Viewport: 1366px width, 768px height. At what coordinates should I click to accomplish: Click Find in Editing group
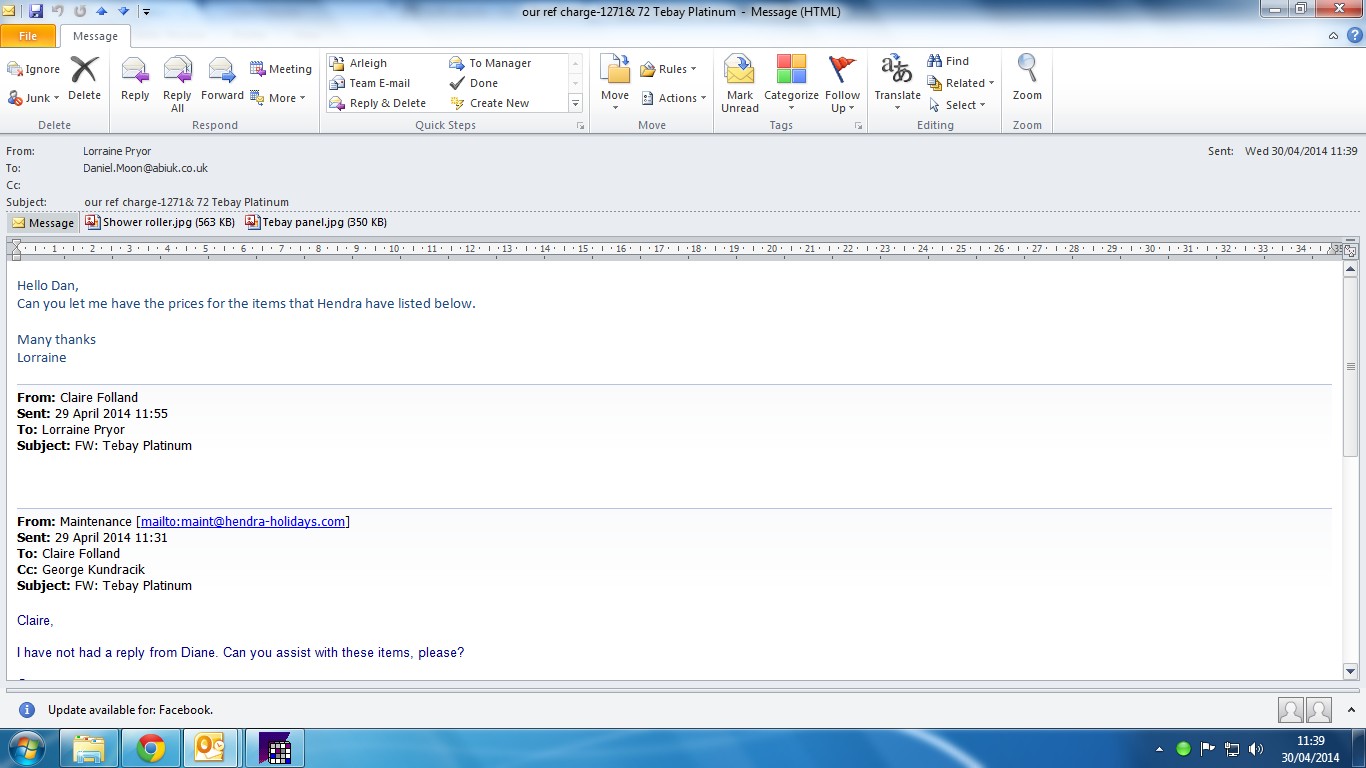948,61
